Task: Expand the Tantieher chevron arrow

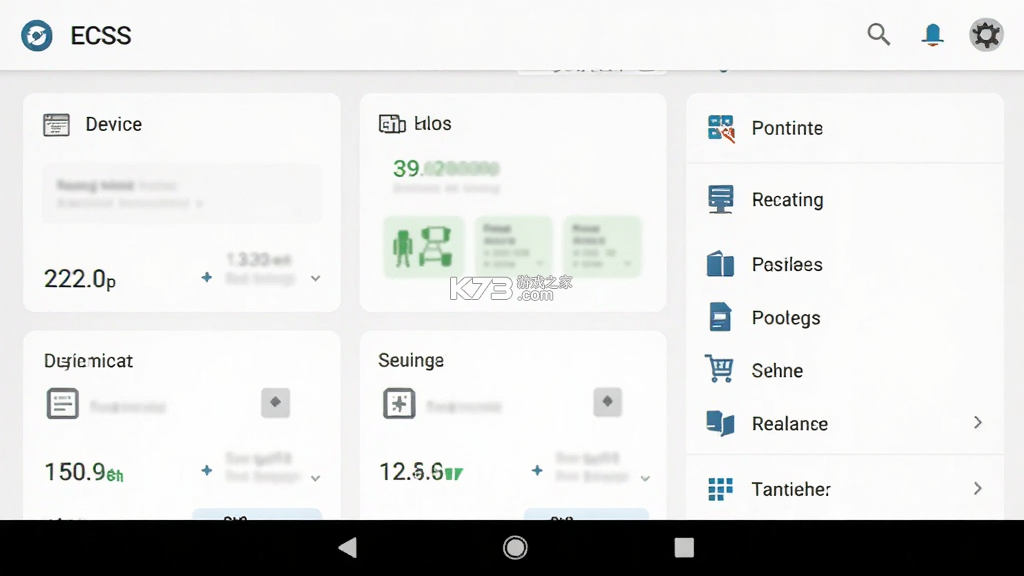Action: (x=978, y=488)
